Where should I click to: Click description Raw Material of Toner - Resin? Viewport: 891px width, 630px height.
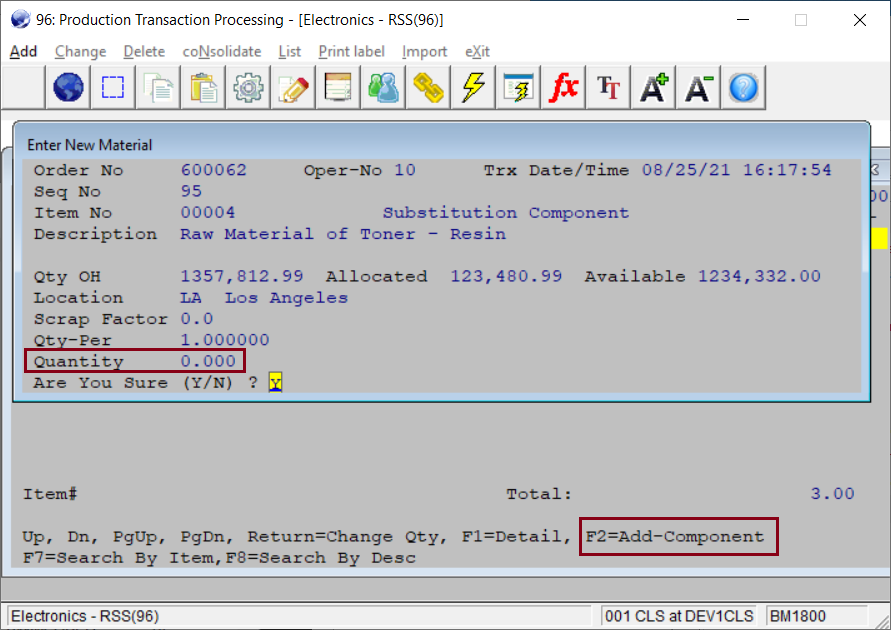pos(343,233)
